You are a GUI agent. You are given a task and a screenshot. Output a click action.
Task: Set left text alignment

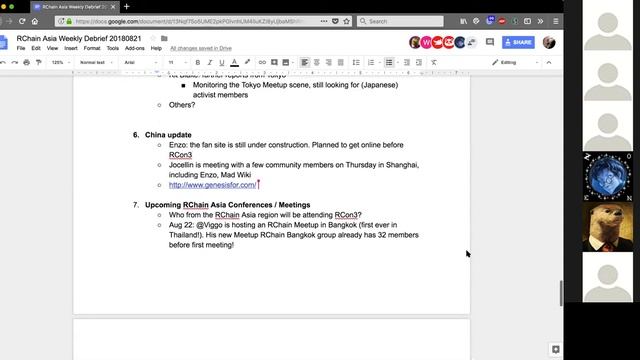pos(304,62)
